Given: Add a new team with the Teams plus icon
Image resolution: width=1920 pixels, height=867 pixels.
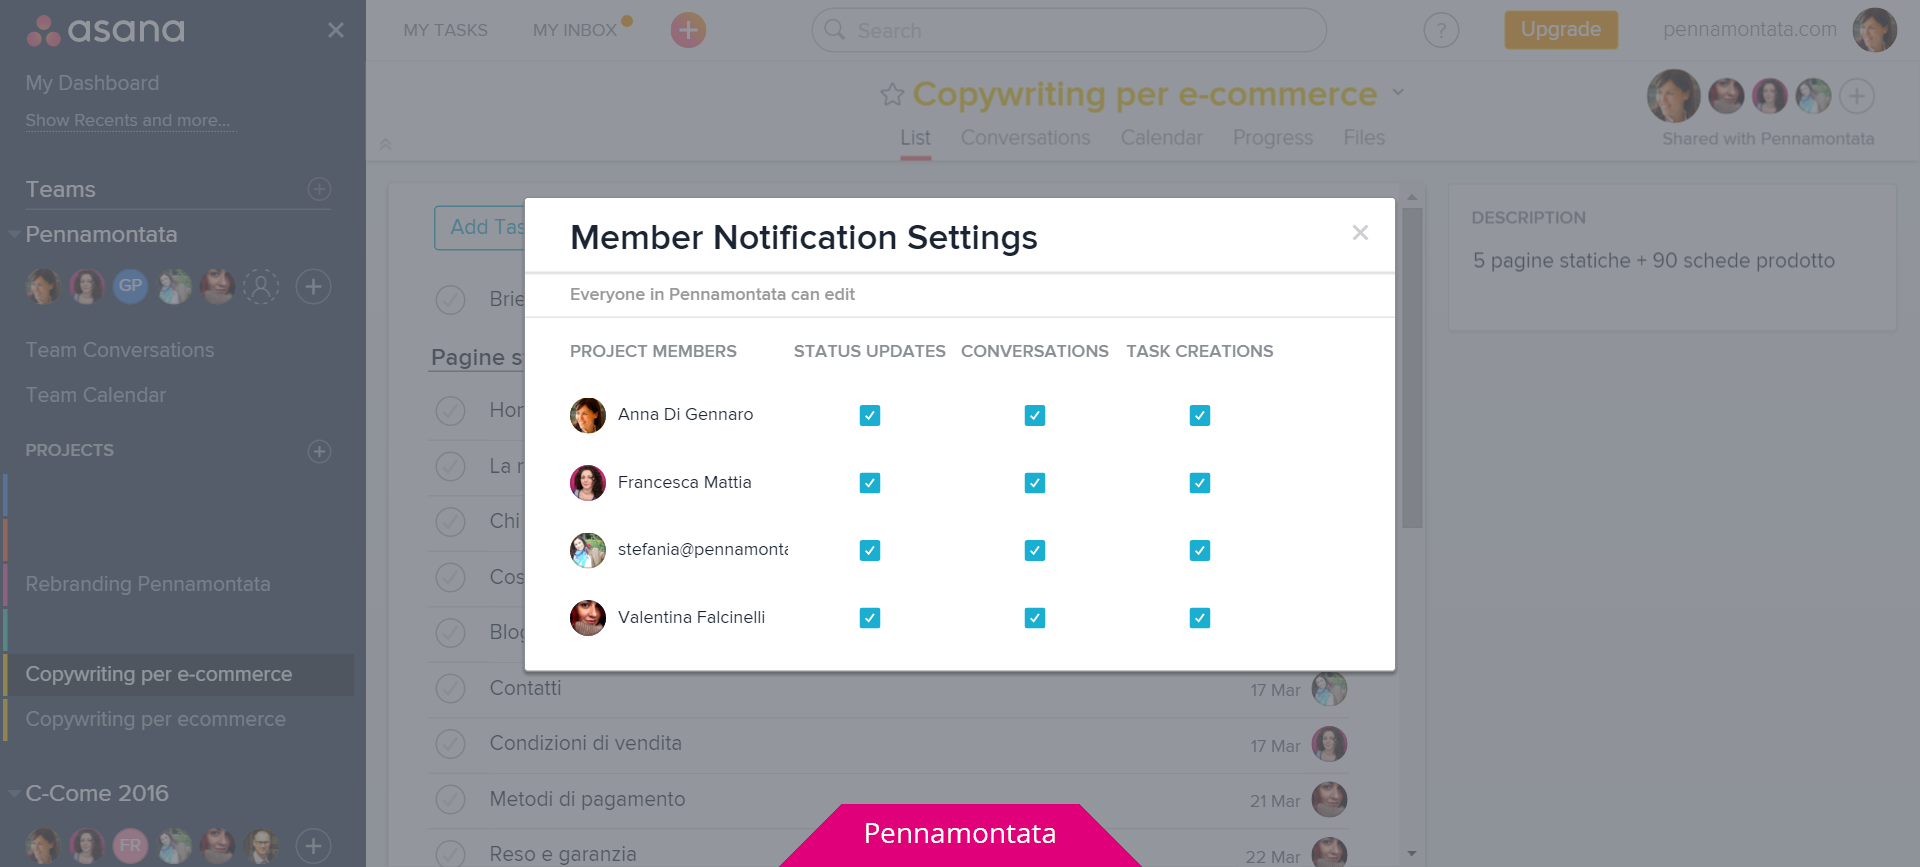Looking at the screenshot, I should 319,190.
